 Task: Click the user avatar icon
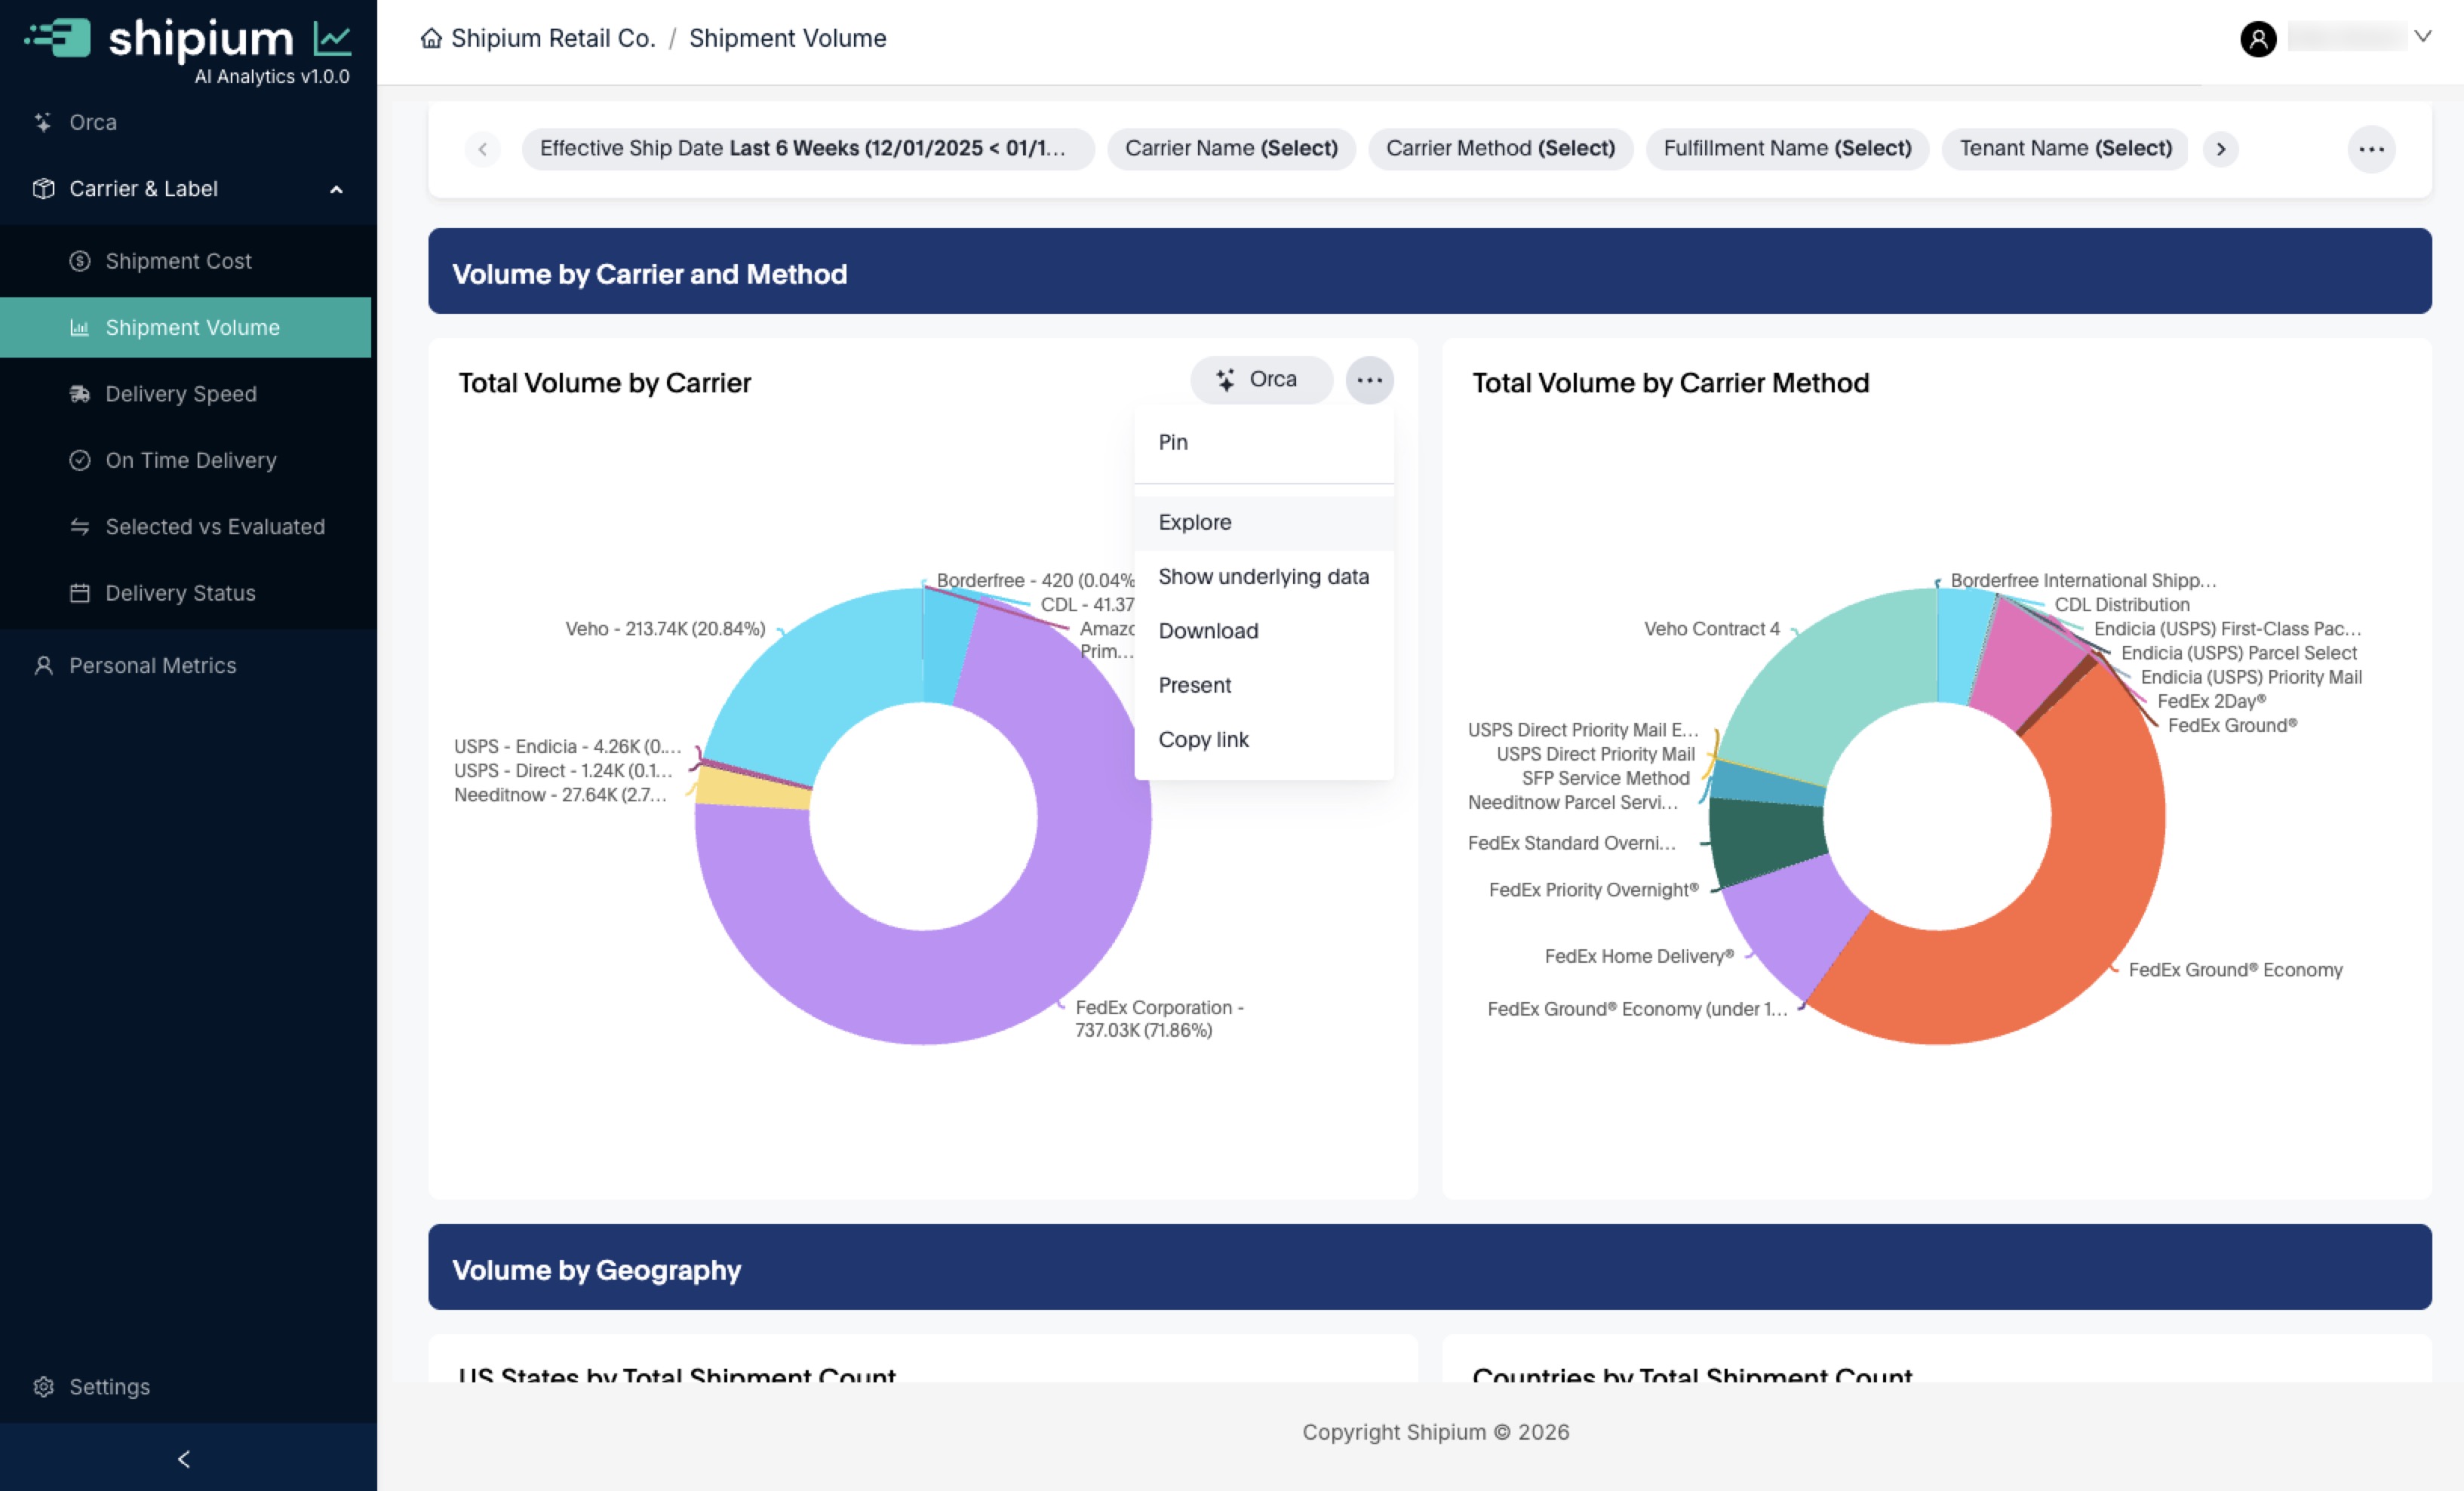[2257, 39]
